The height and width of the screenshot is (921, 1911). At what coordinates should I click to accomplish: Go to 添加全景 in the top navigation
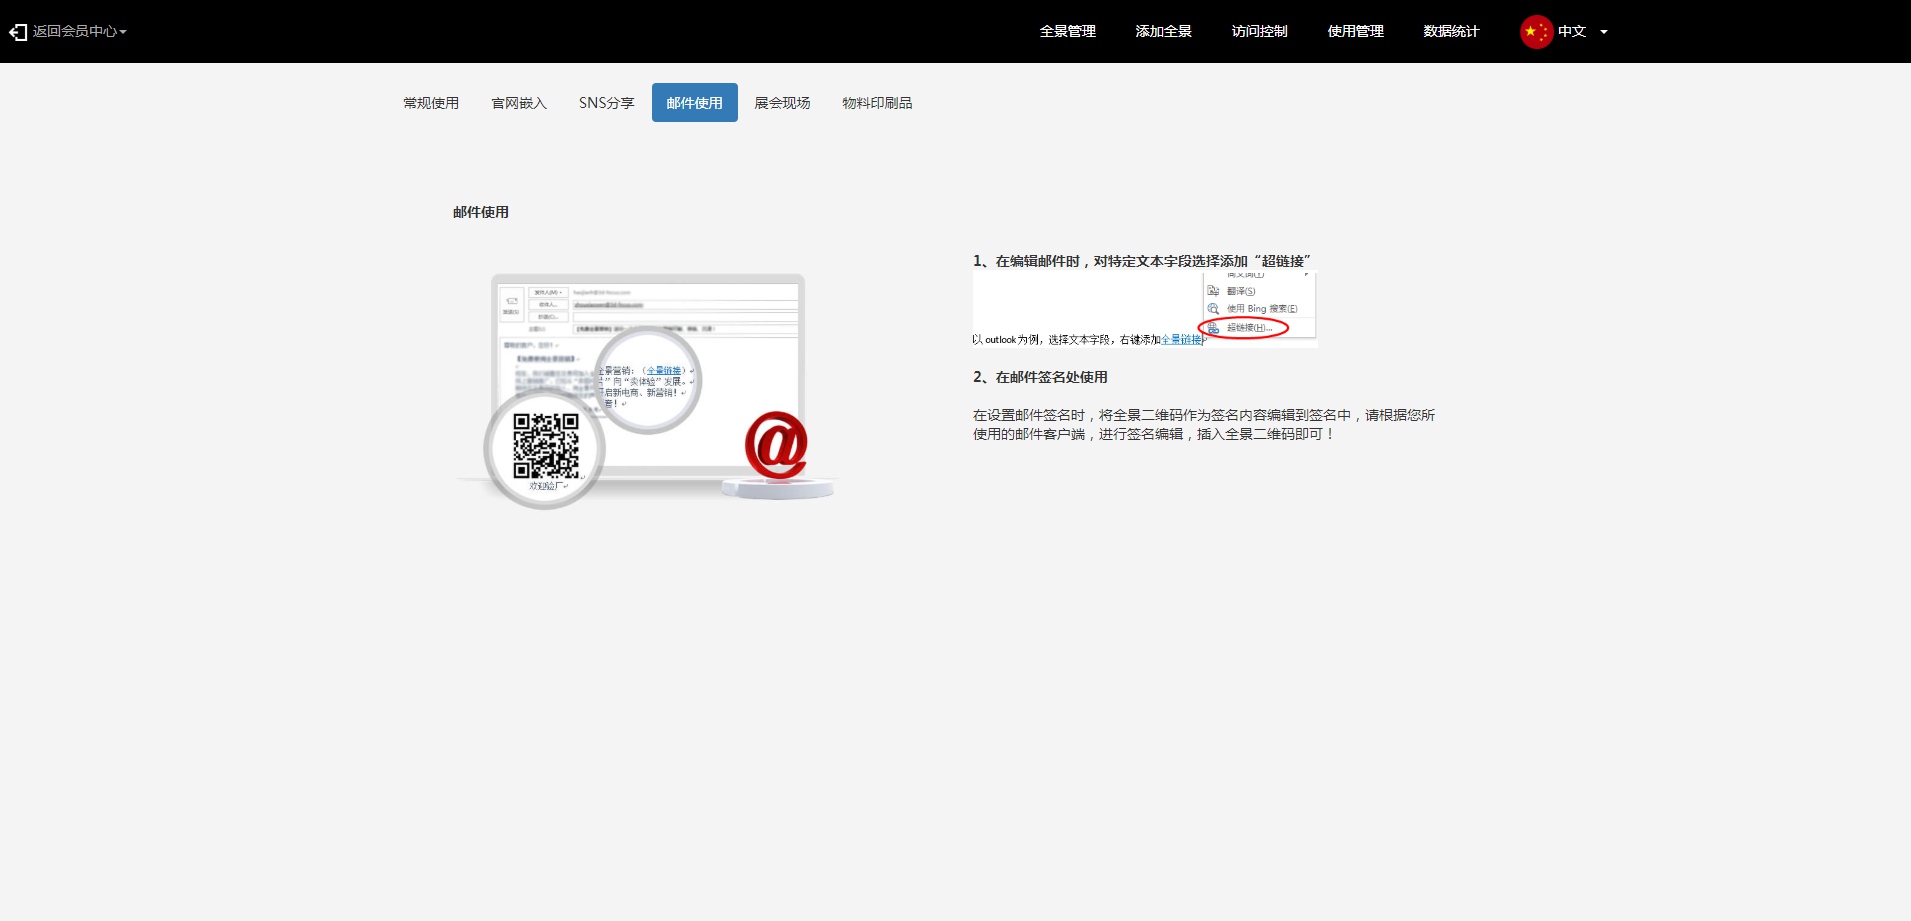[1163, 32]
